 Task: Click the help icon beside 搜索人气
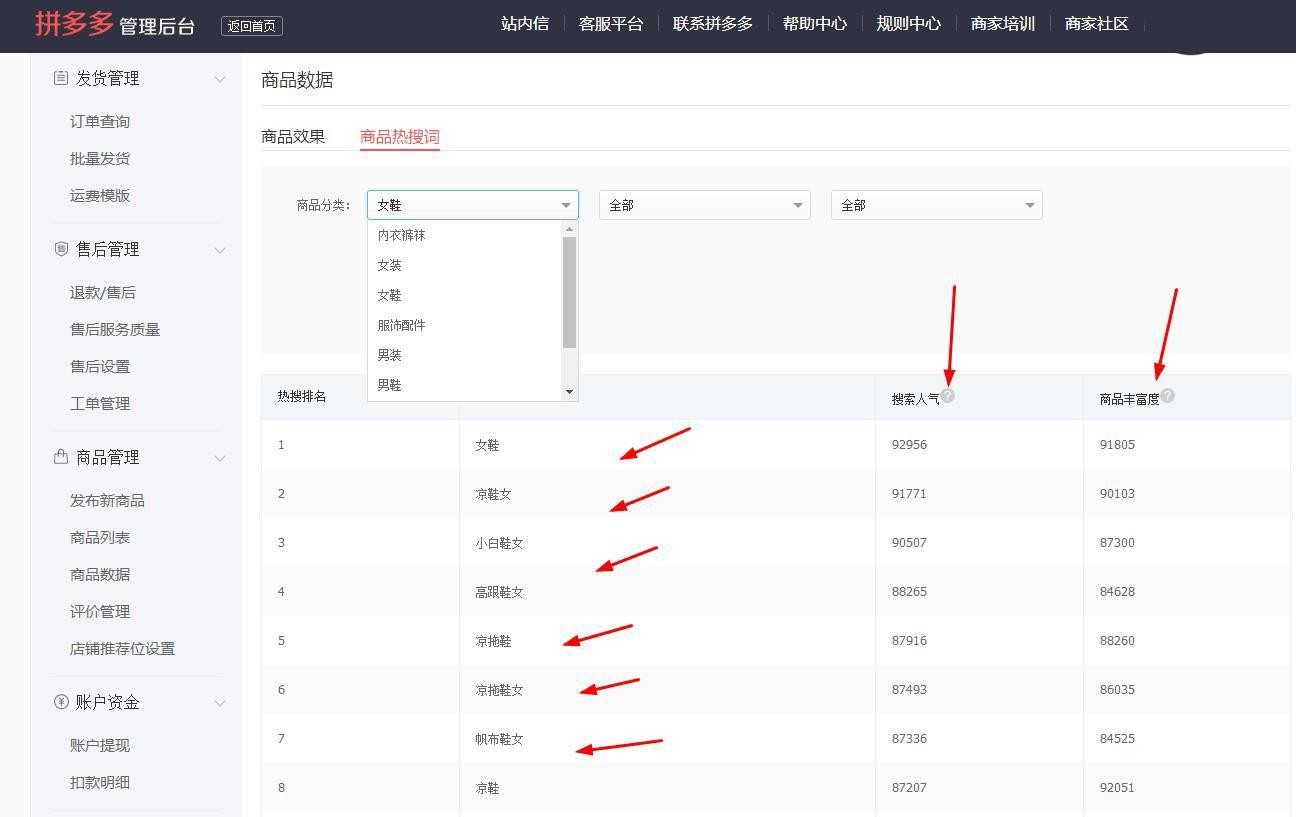pyautogui.click(x=948, y=396)
